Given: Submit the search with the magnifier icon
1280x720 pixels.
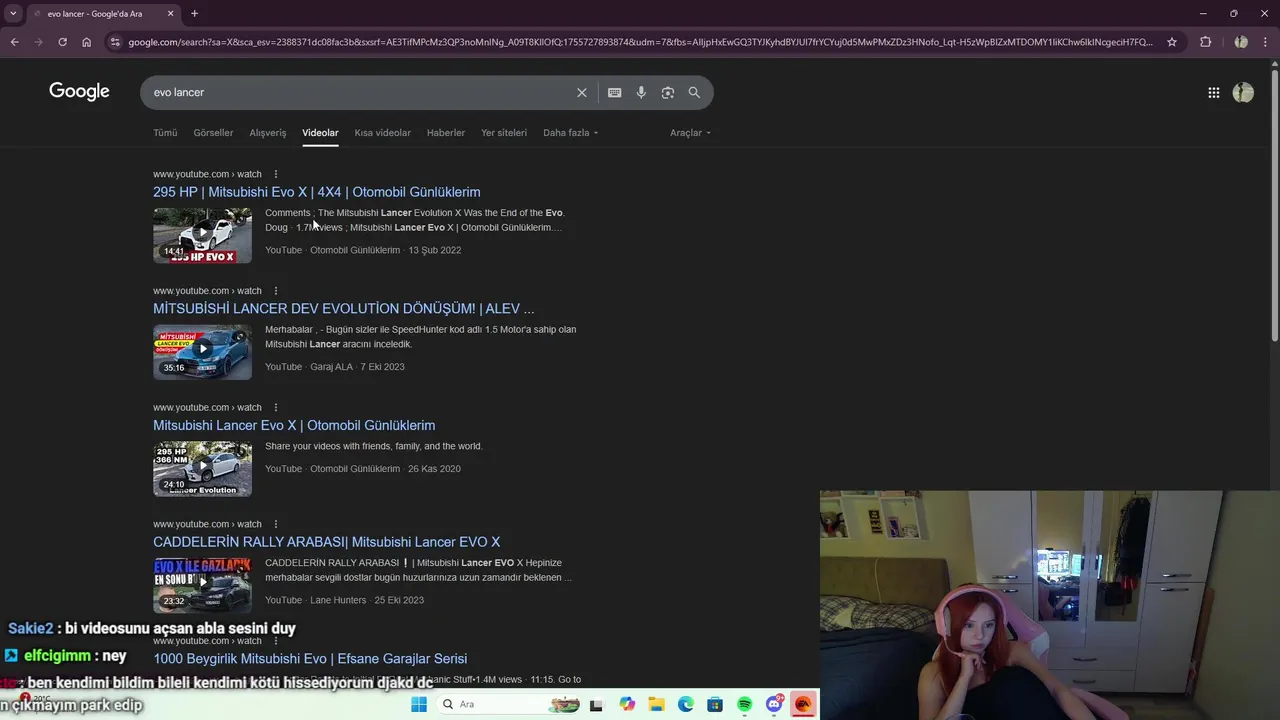Looking at the screenshot, I should (694, 92).
